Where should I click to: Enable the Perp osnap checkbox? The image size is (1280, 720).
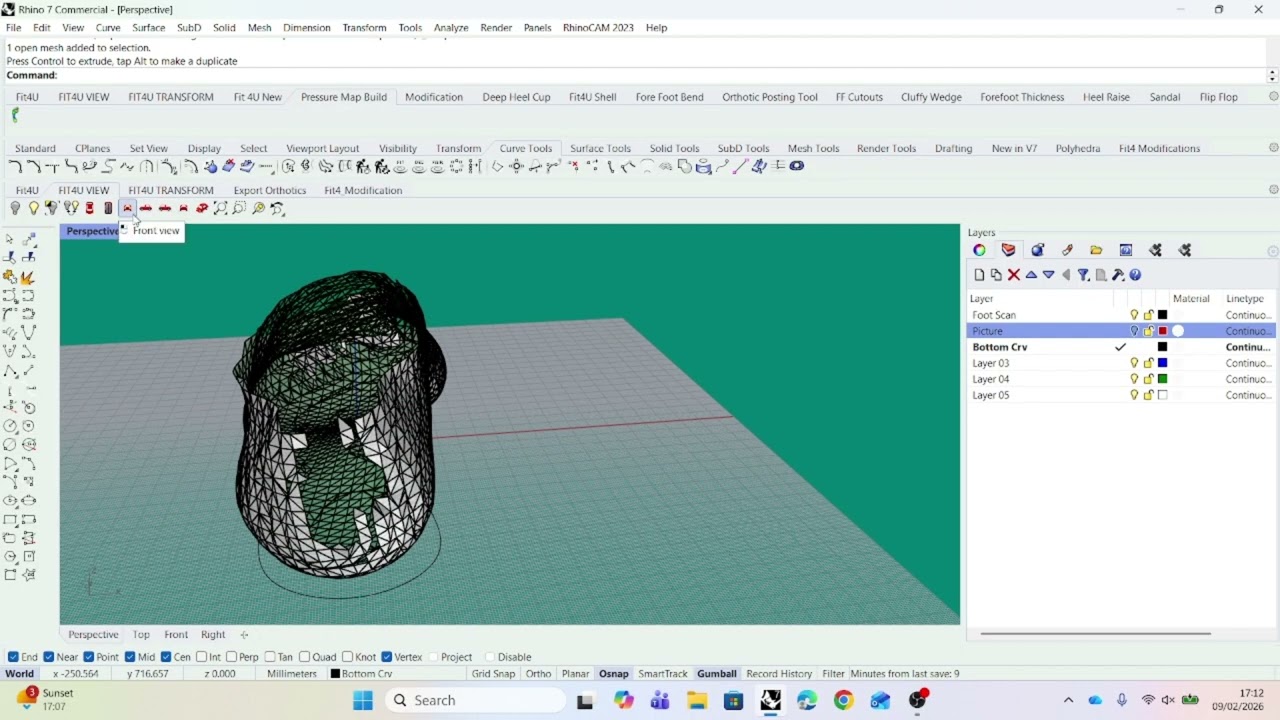231,657
